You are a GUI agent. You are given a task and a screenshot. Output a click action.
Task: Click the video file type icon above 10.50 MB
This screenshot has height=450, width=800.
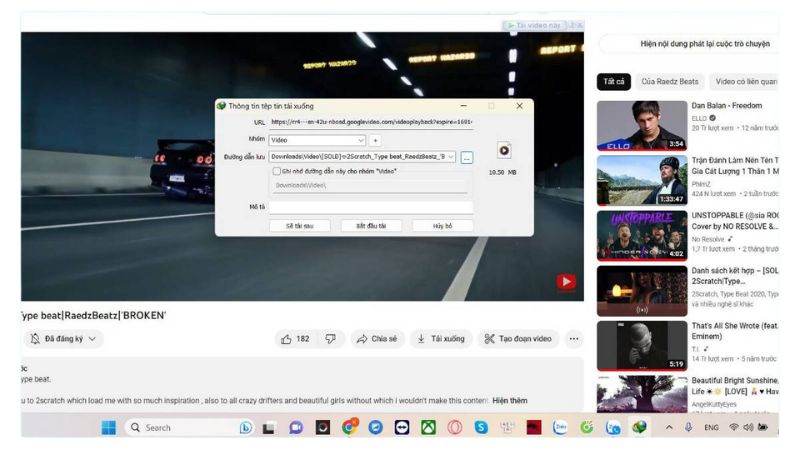504,151
